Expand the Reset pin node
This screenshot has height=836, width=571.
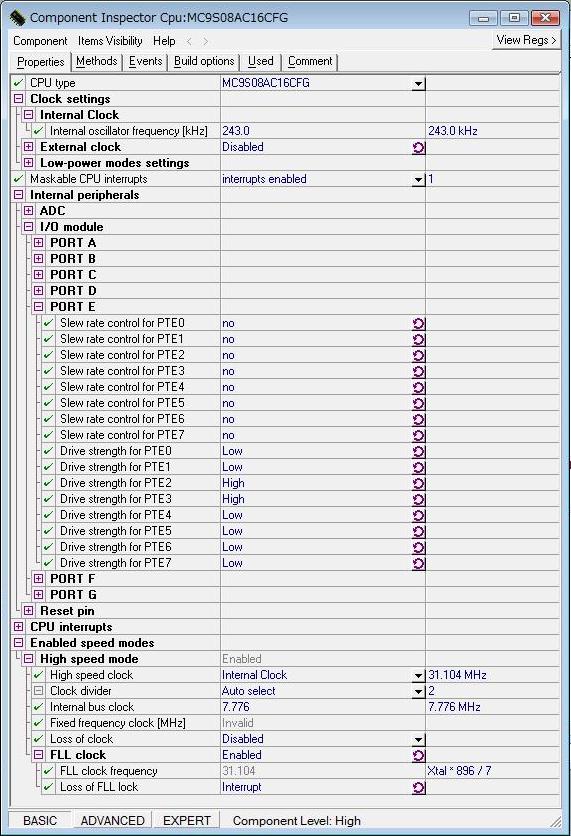click(29, 610)
